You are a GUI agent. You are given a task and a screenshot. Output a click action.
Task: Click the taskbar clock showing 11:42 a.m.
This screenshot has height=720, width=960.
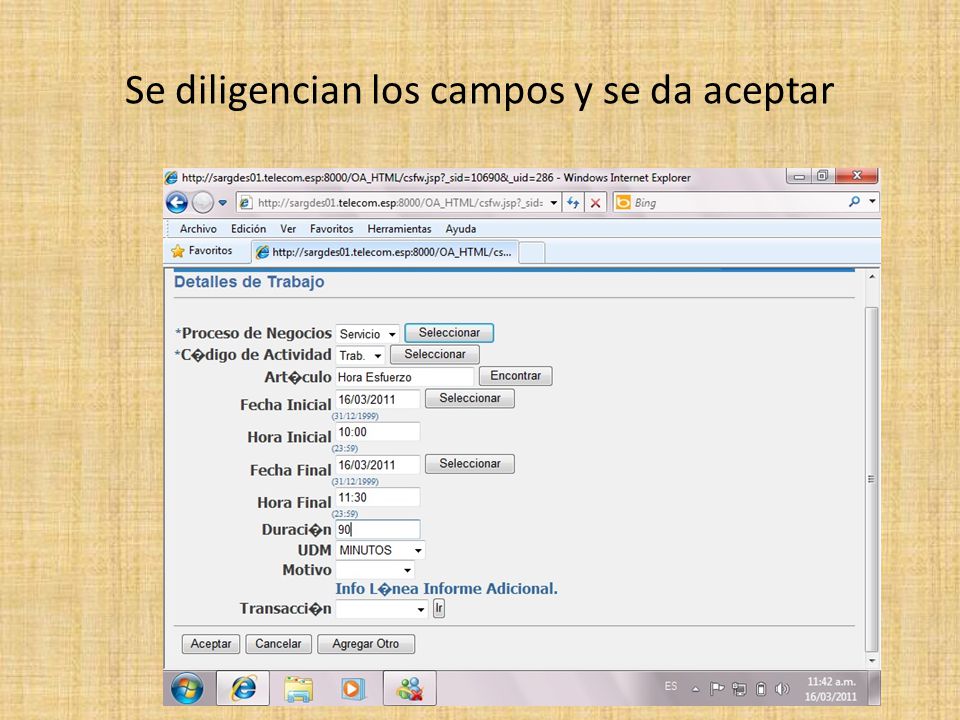click(831, 689)
